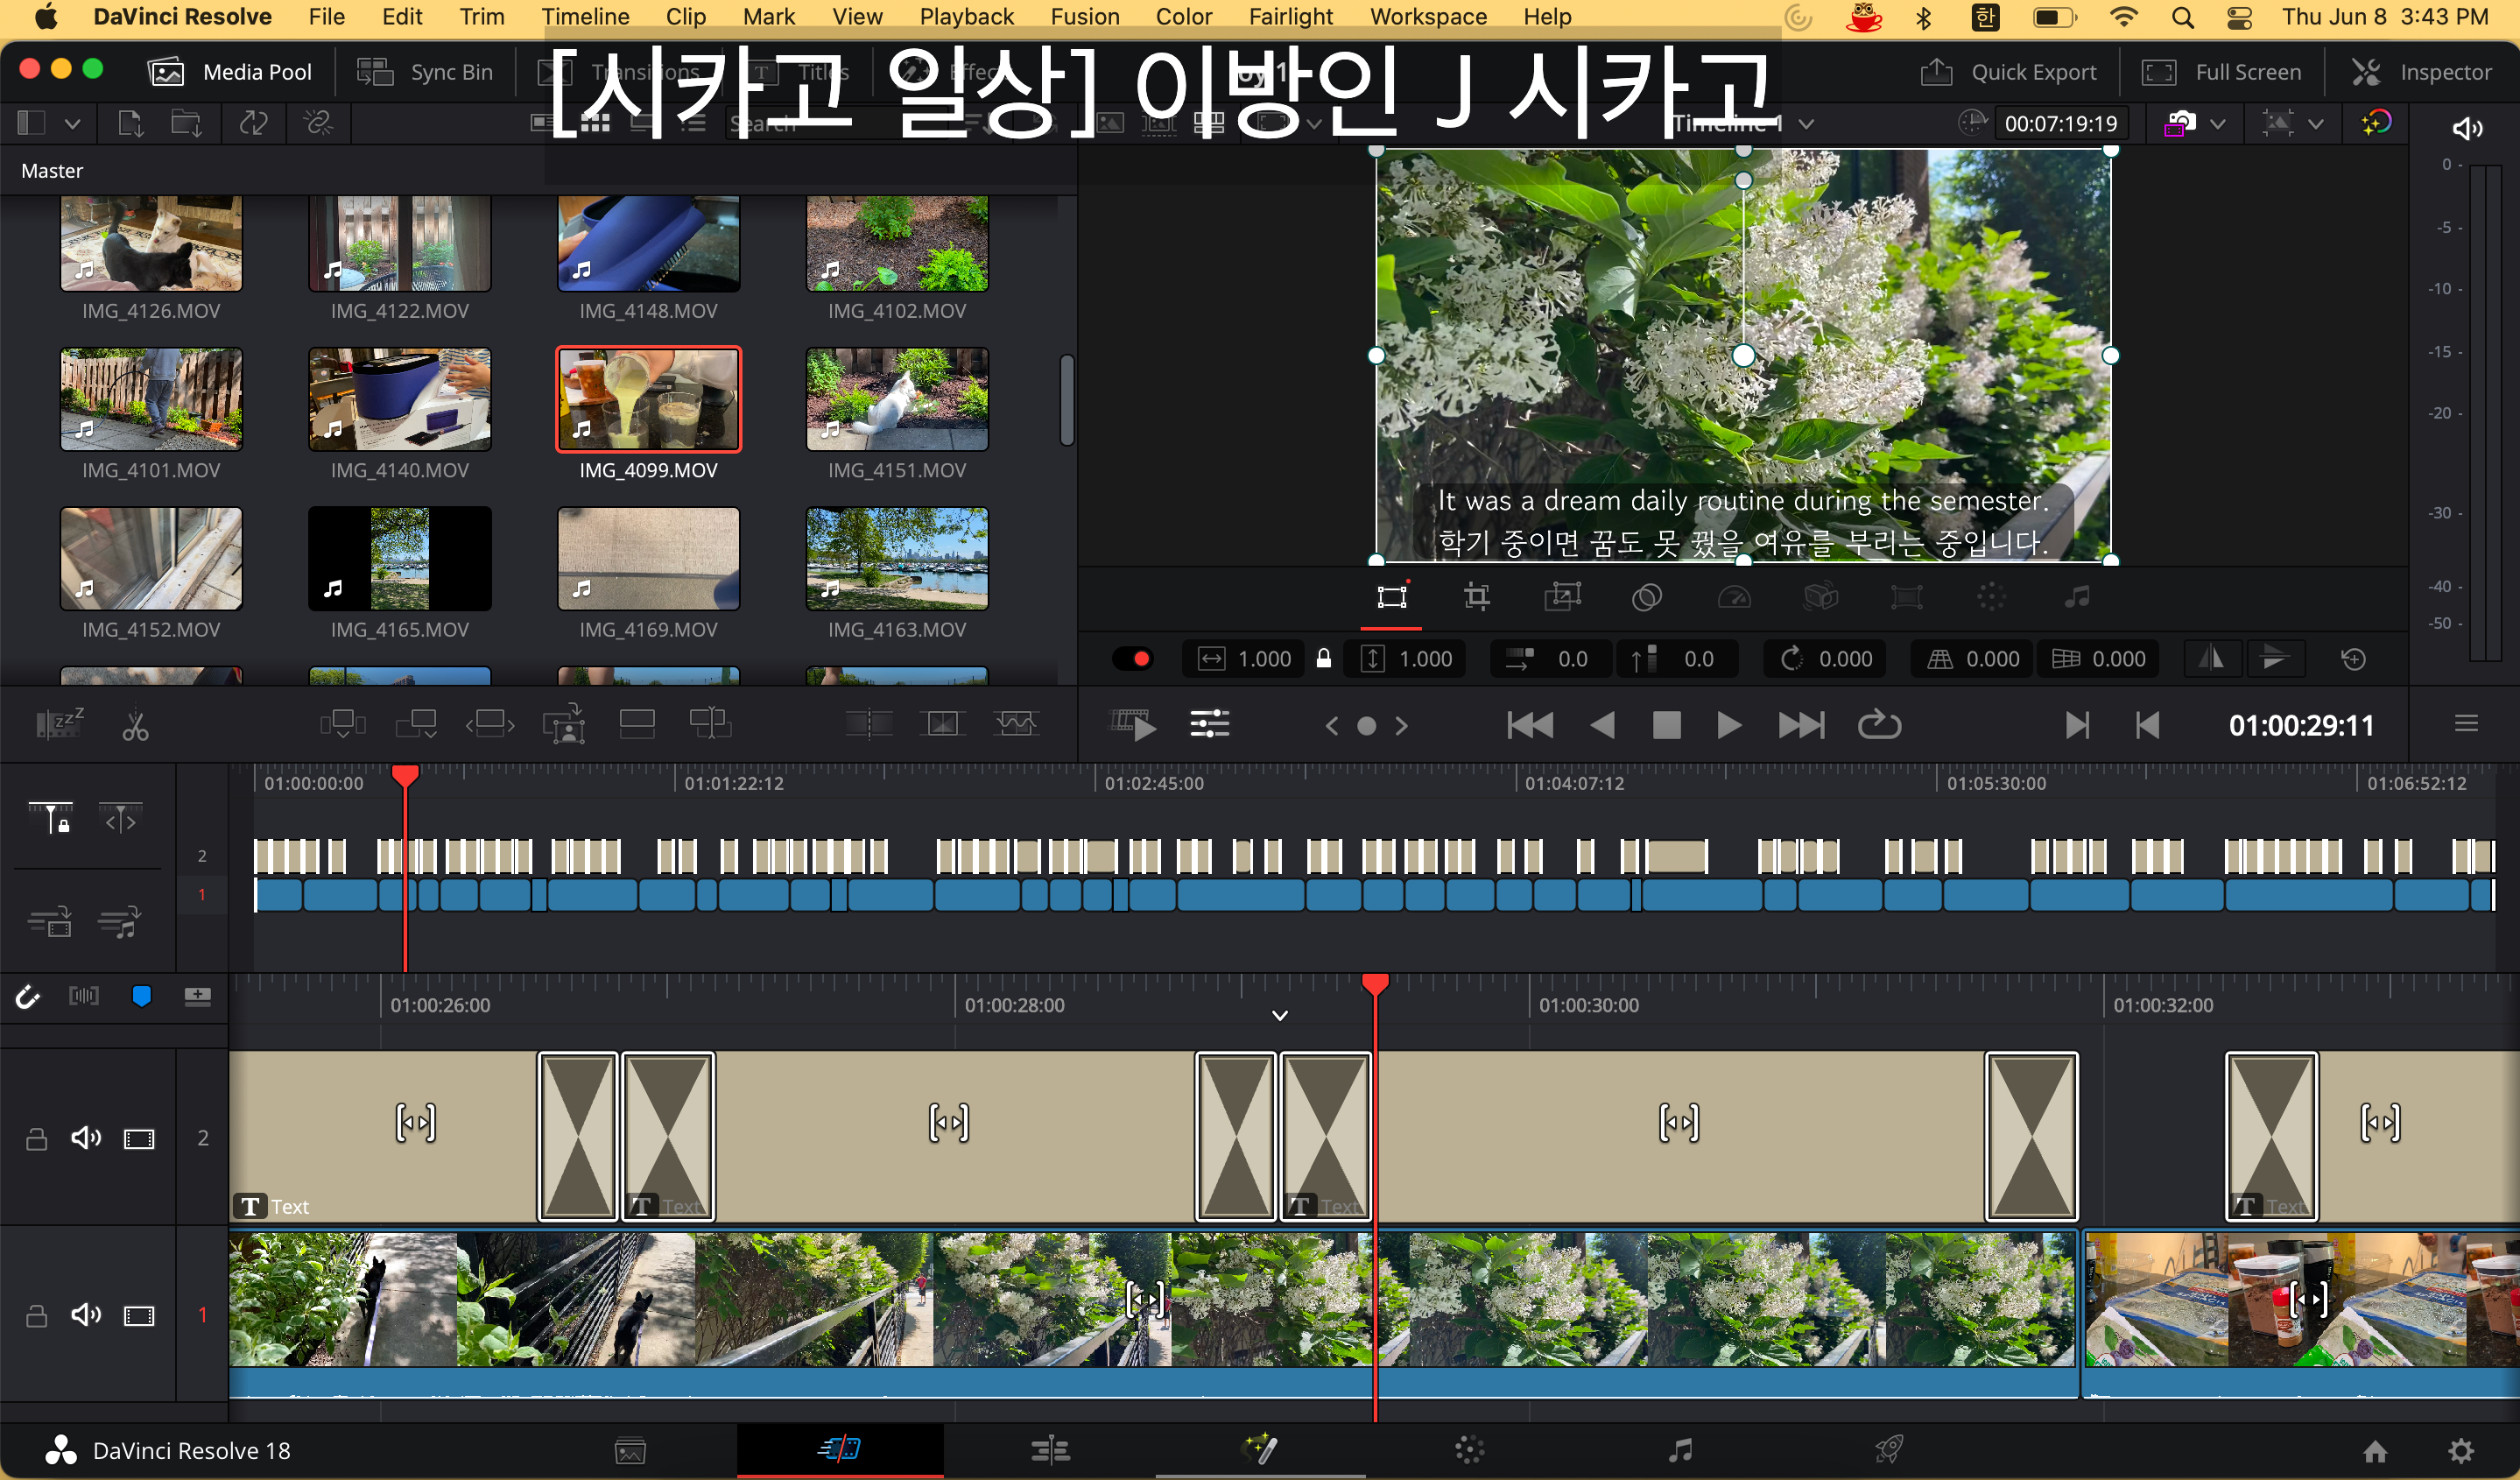
Task: Toggle lock on video track 1
Action: (x=37, y=1315)
